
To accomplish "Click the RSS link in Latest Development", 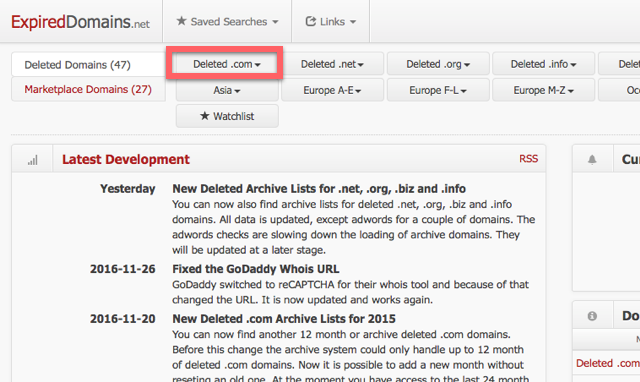I will pyautogui.click(x=529, y=159).
